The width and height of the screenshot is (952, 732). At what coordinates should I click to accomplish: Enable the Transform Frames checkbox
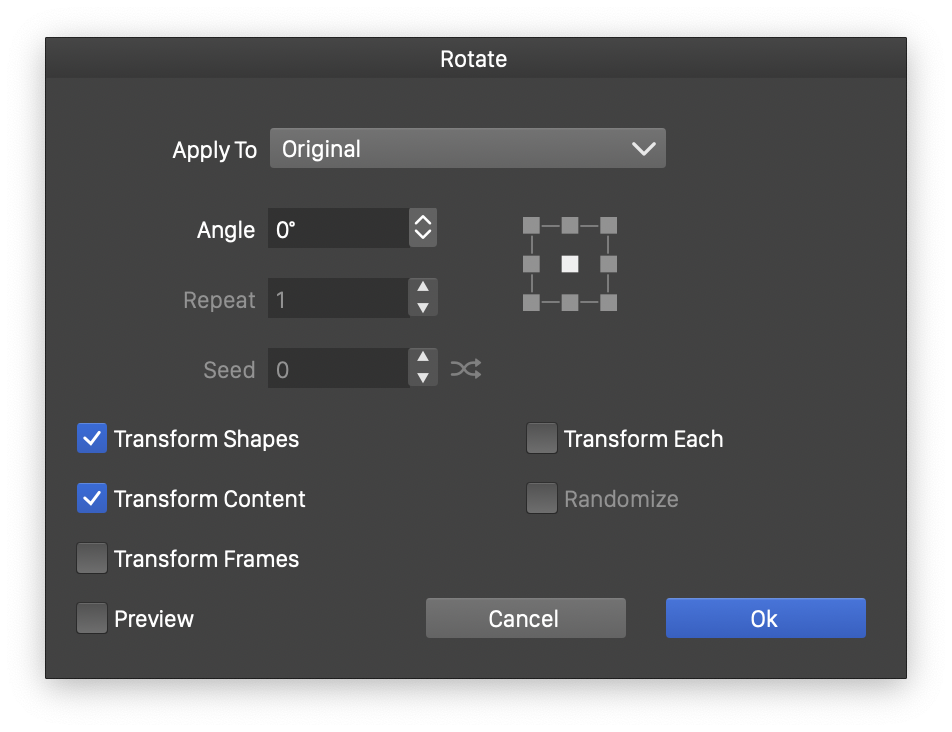pyautogui.click(x=92, y=558)
